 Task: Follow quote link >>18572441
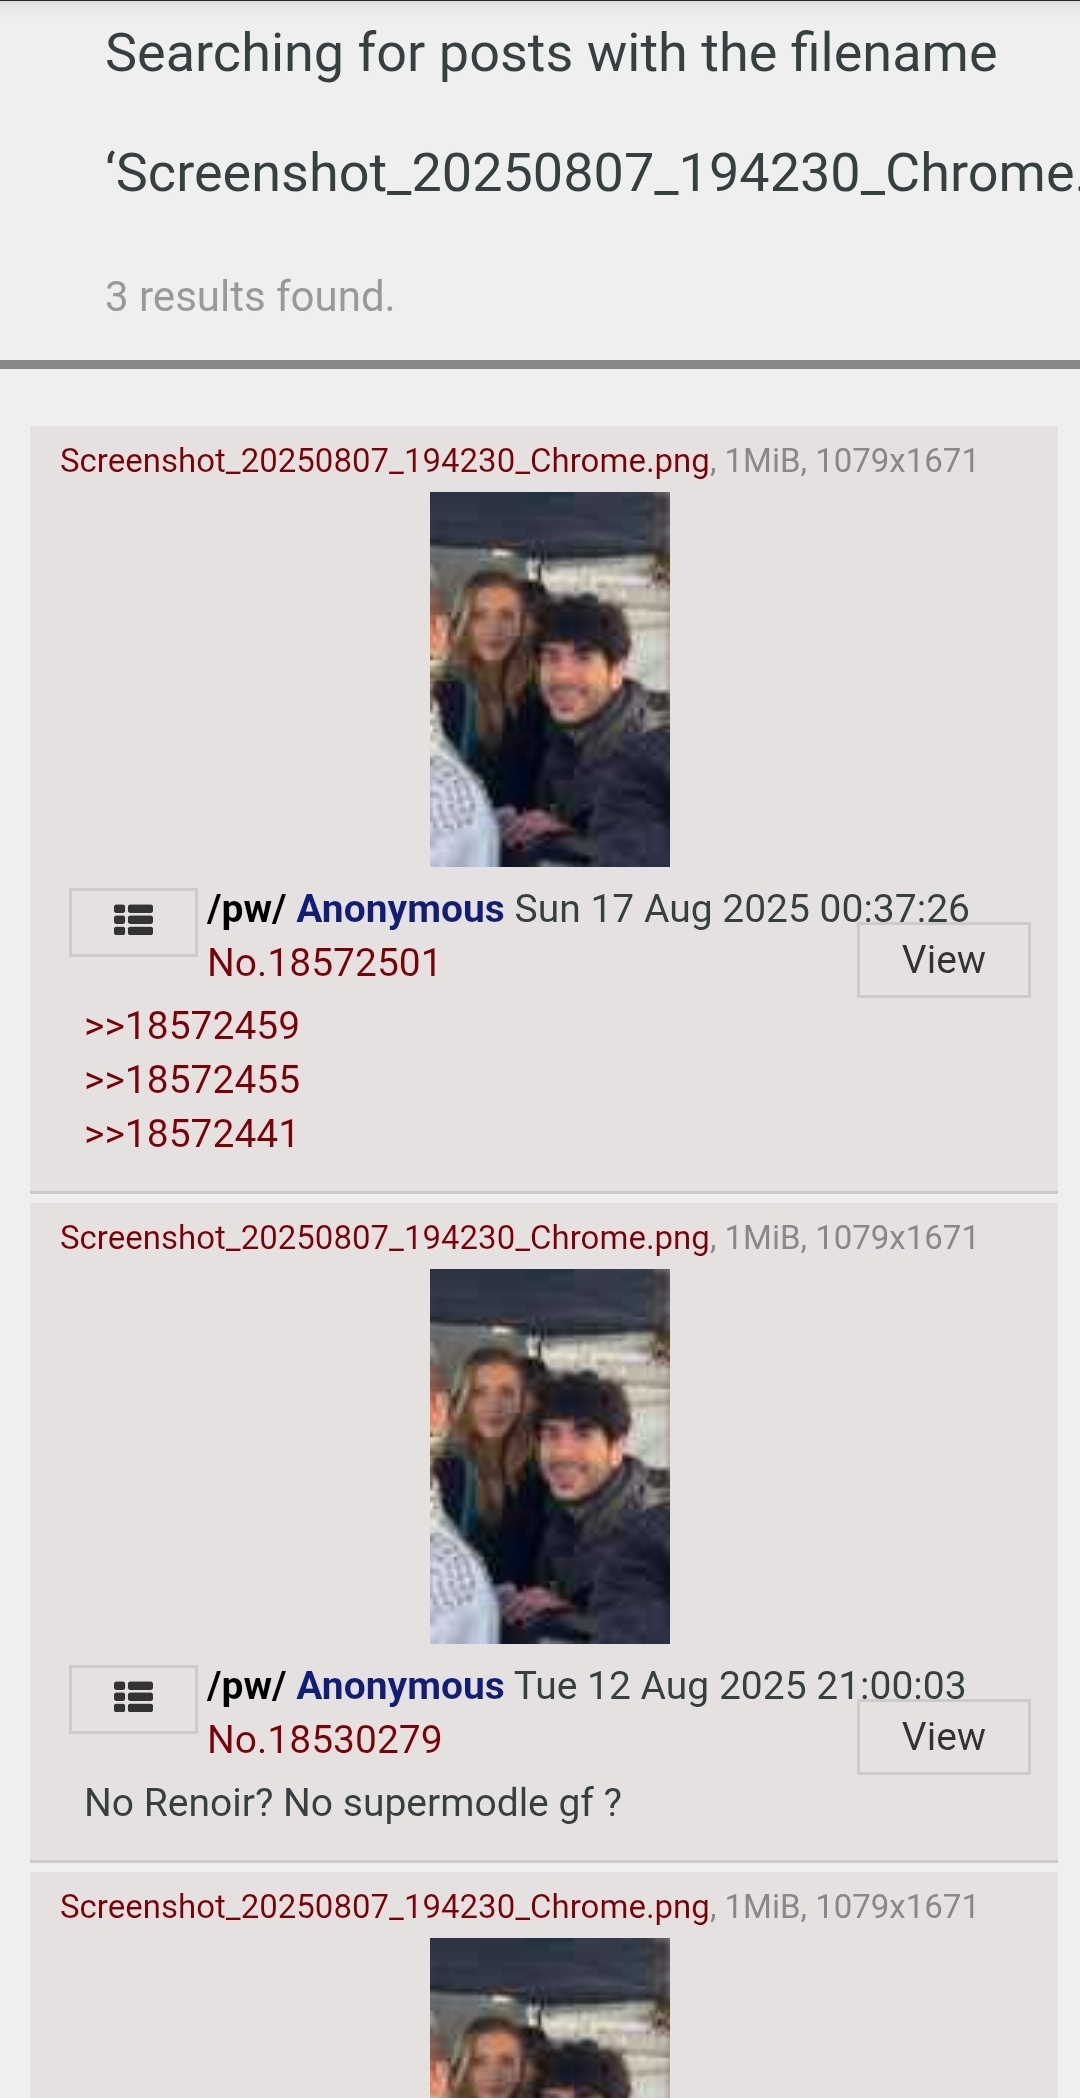click(x=191, y=1134)
